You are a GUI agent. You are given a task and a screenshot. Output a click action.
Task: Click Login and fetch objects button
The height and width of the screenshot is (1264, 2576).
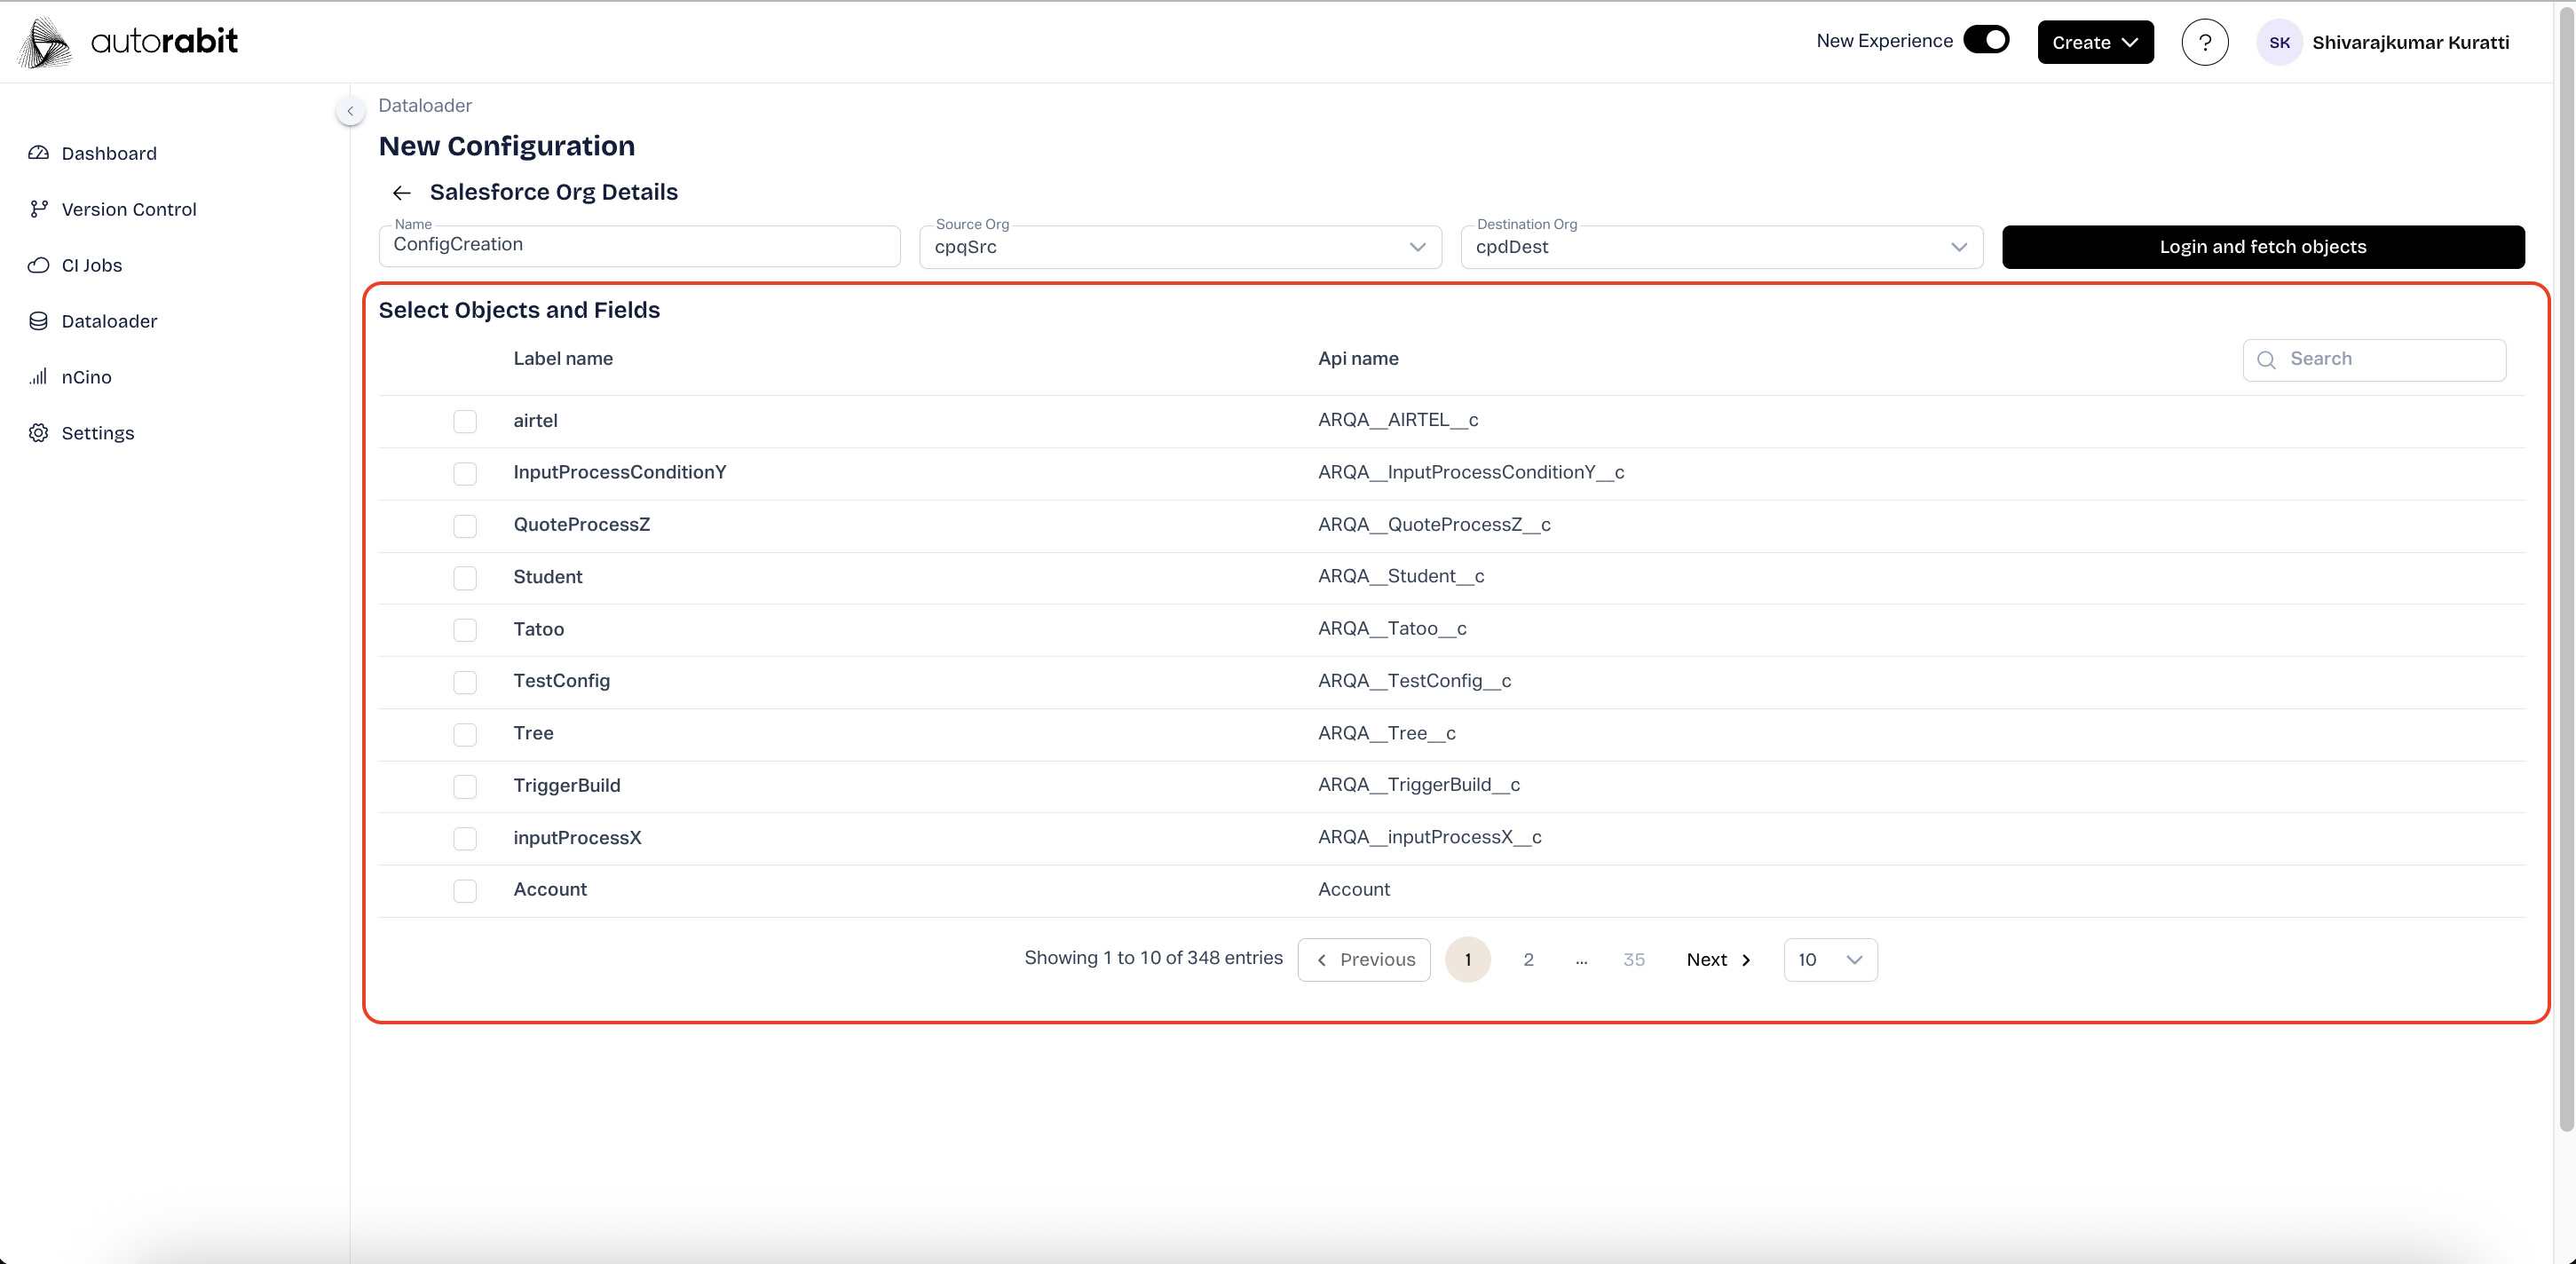2262,247
